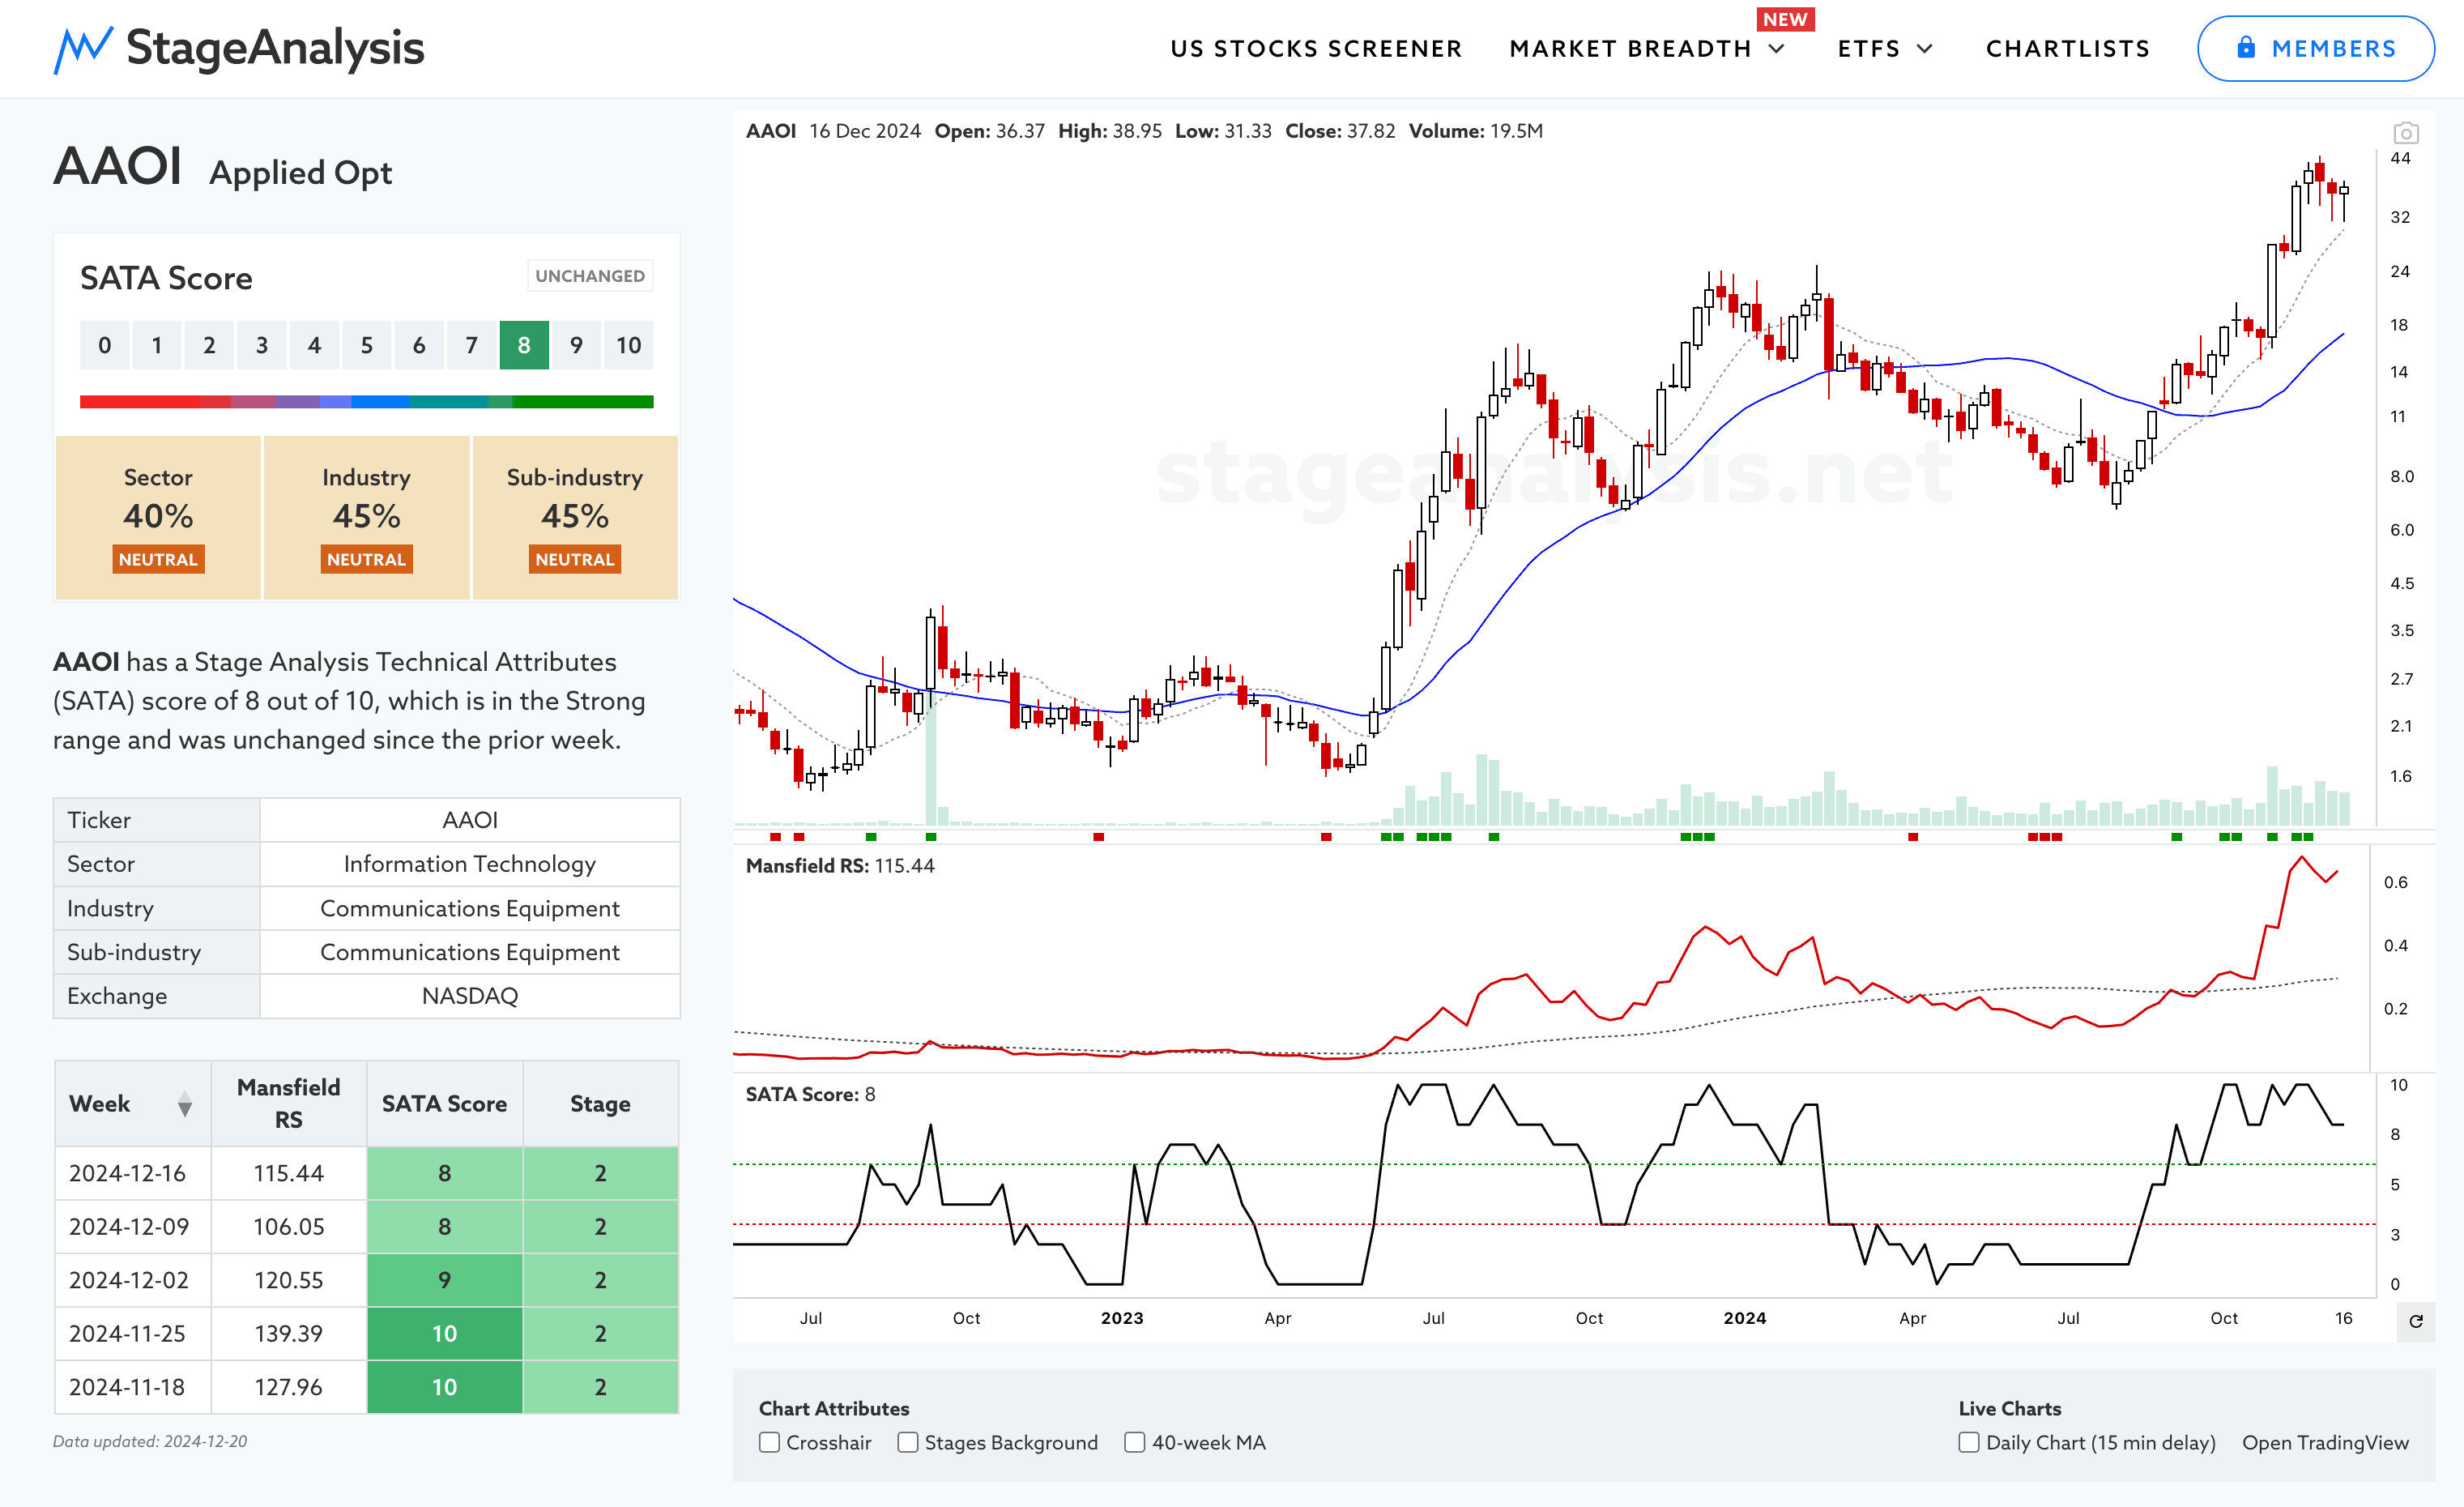
Task: Click the Mansfield RS column header
Action: (x=288, y=1104)
